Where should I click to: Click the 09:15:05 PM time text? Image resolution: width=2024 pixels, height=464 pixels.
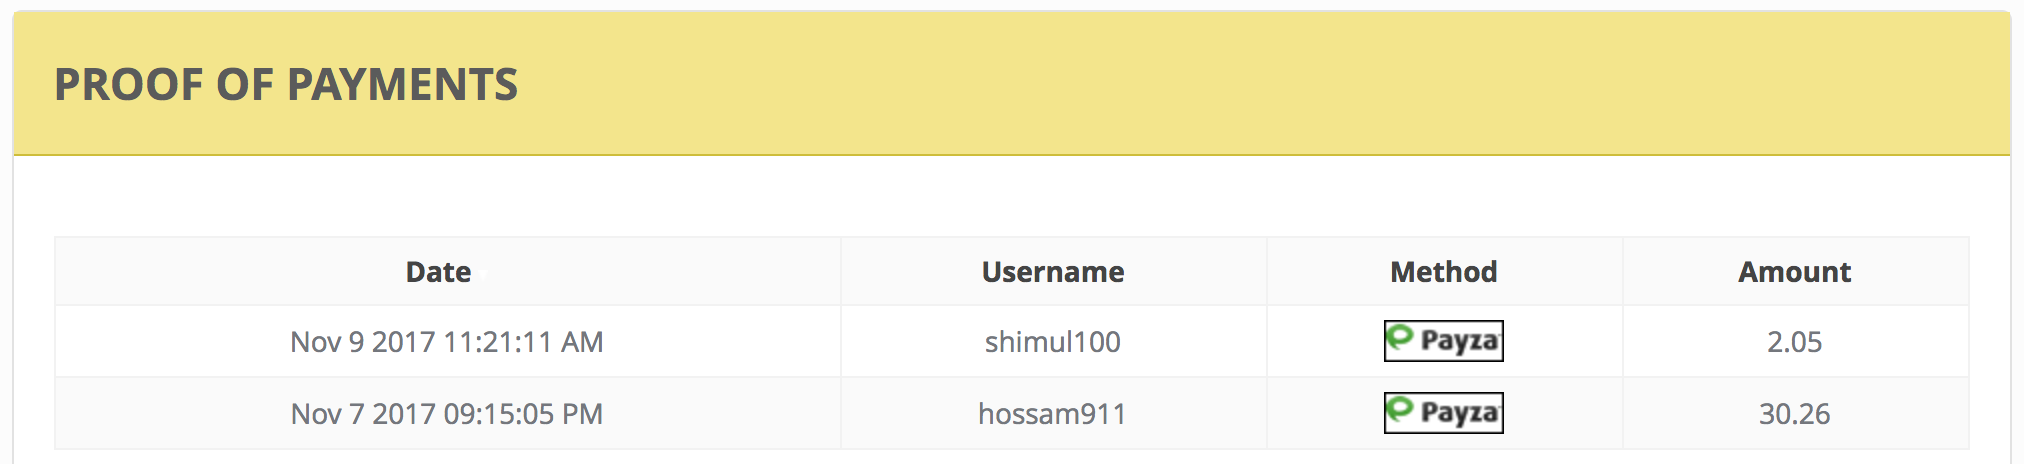tap(523, 414)
